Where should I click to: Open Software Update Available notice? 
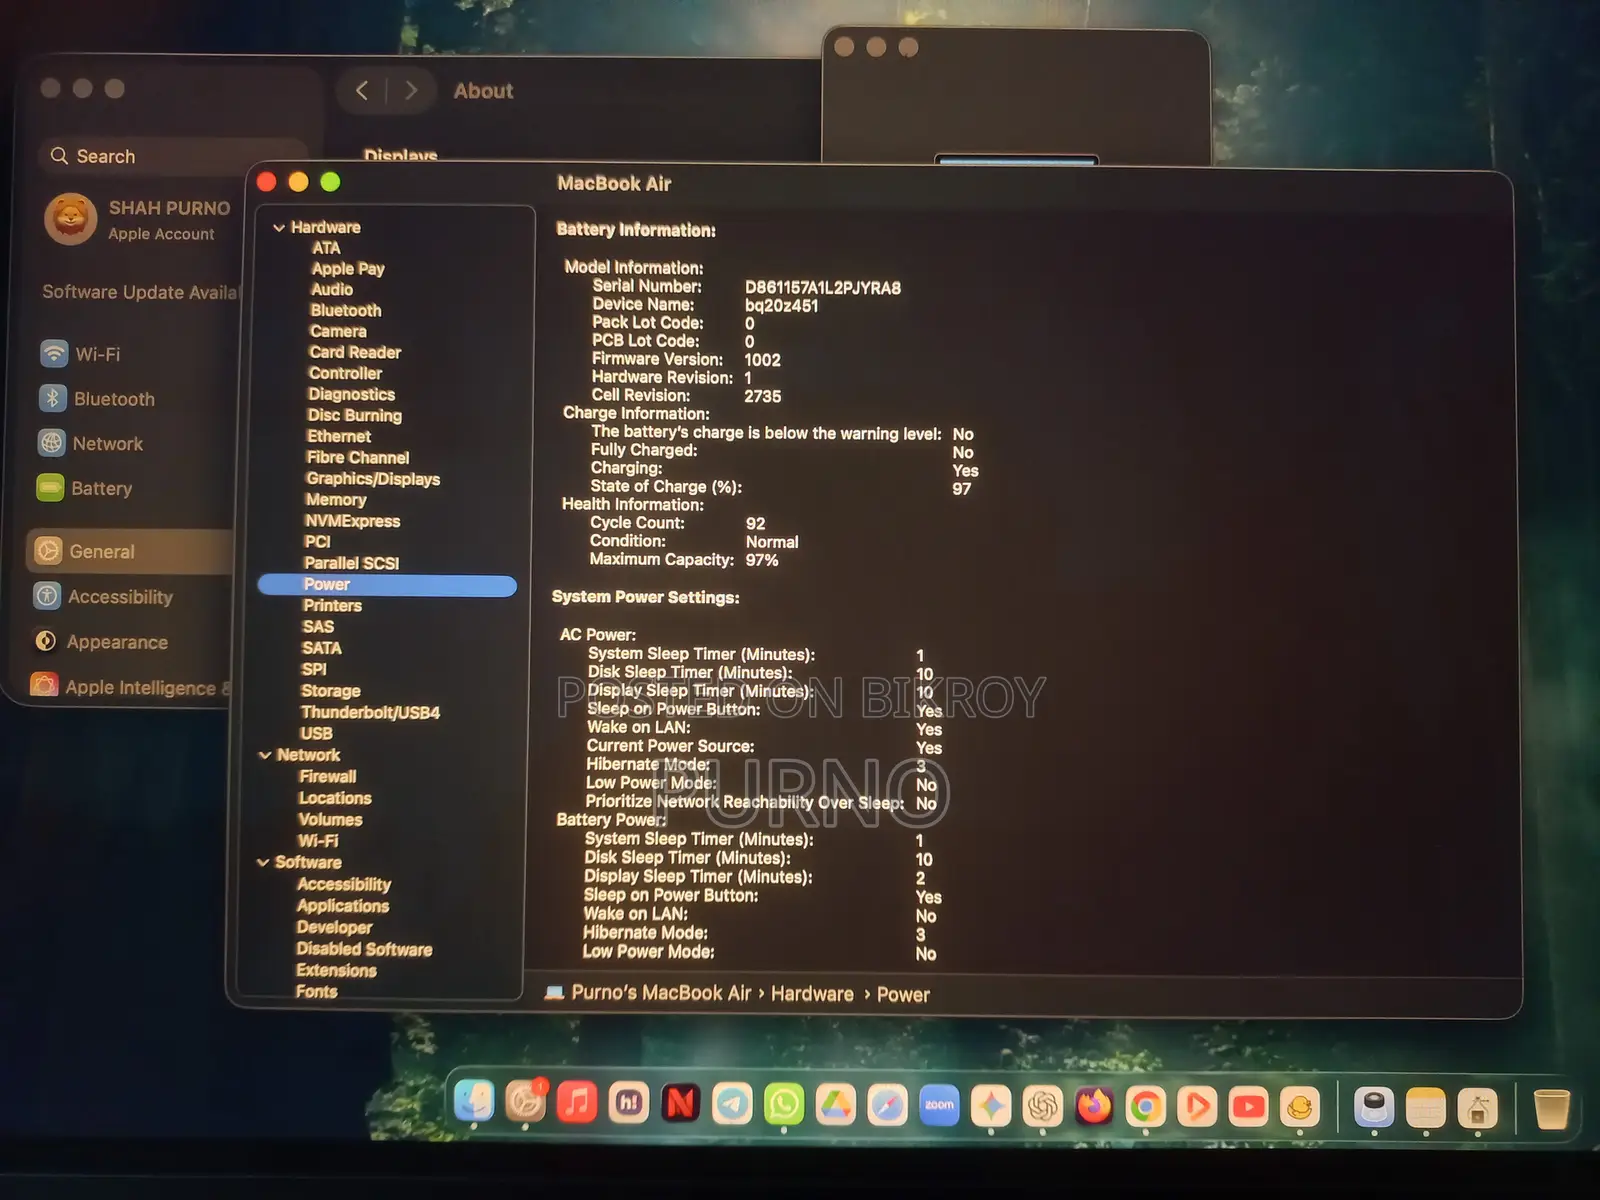[141, 292]
